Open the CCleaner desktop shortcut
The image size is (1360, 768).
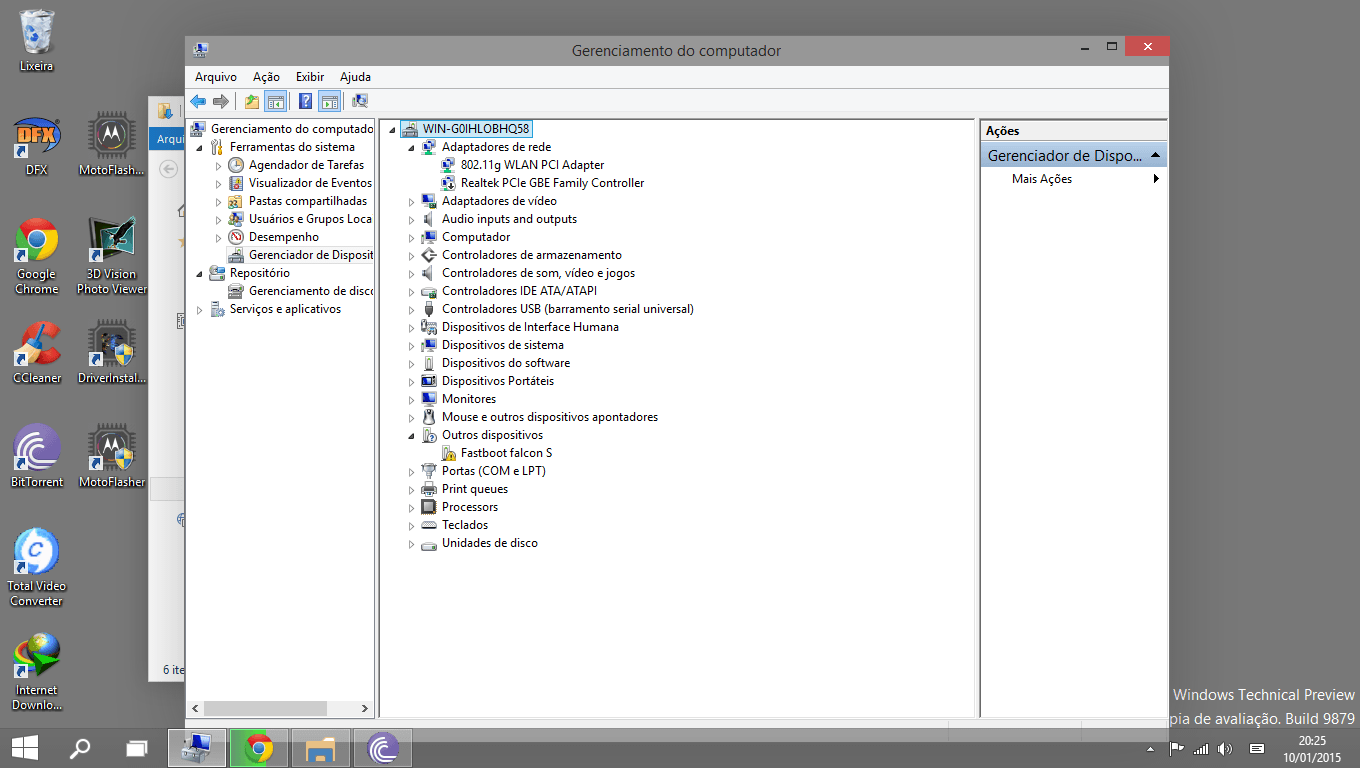pos(37,353)
